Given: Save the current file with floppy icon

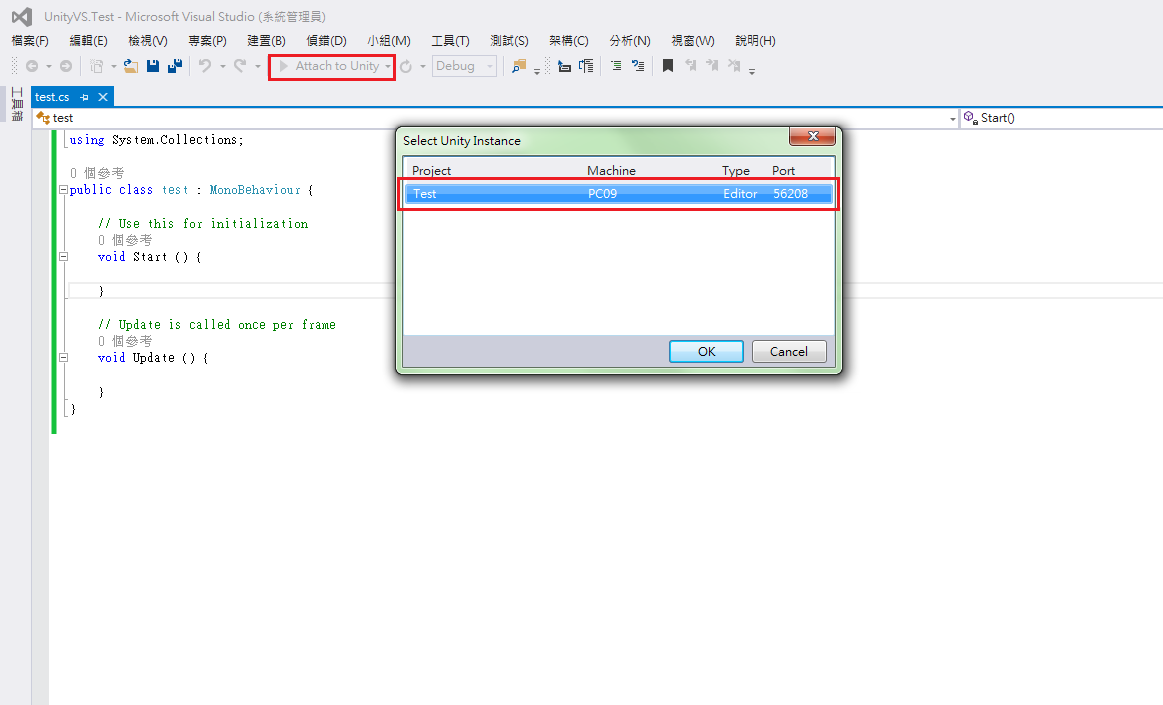Looking at the screenshot, I should tap(153, 66).
